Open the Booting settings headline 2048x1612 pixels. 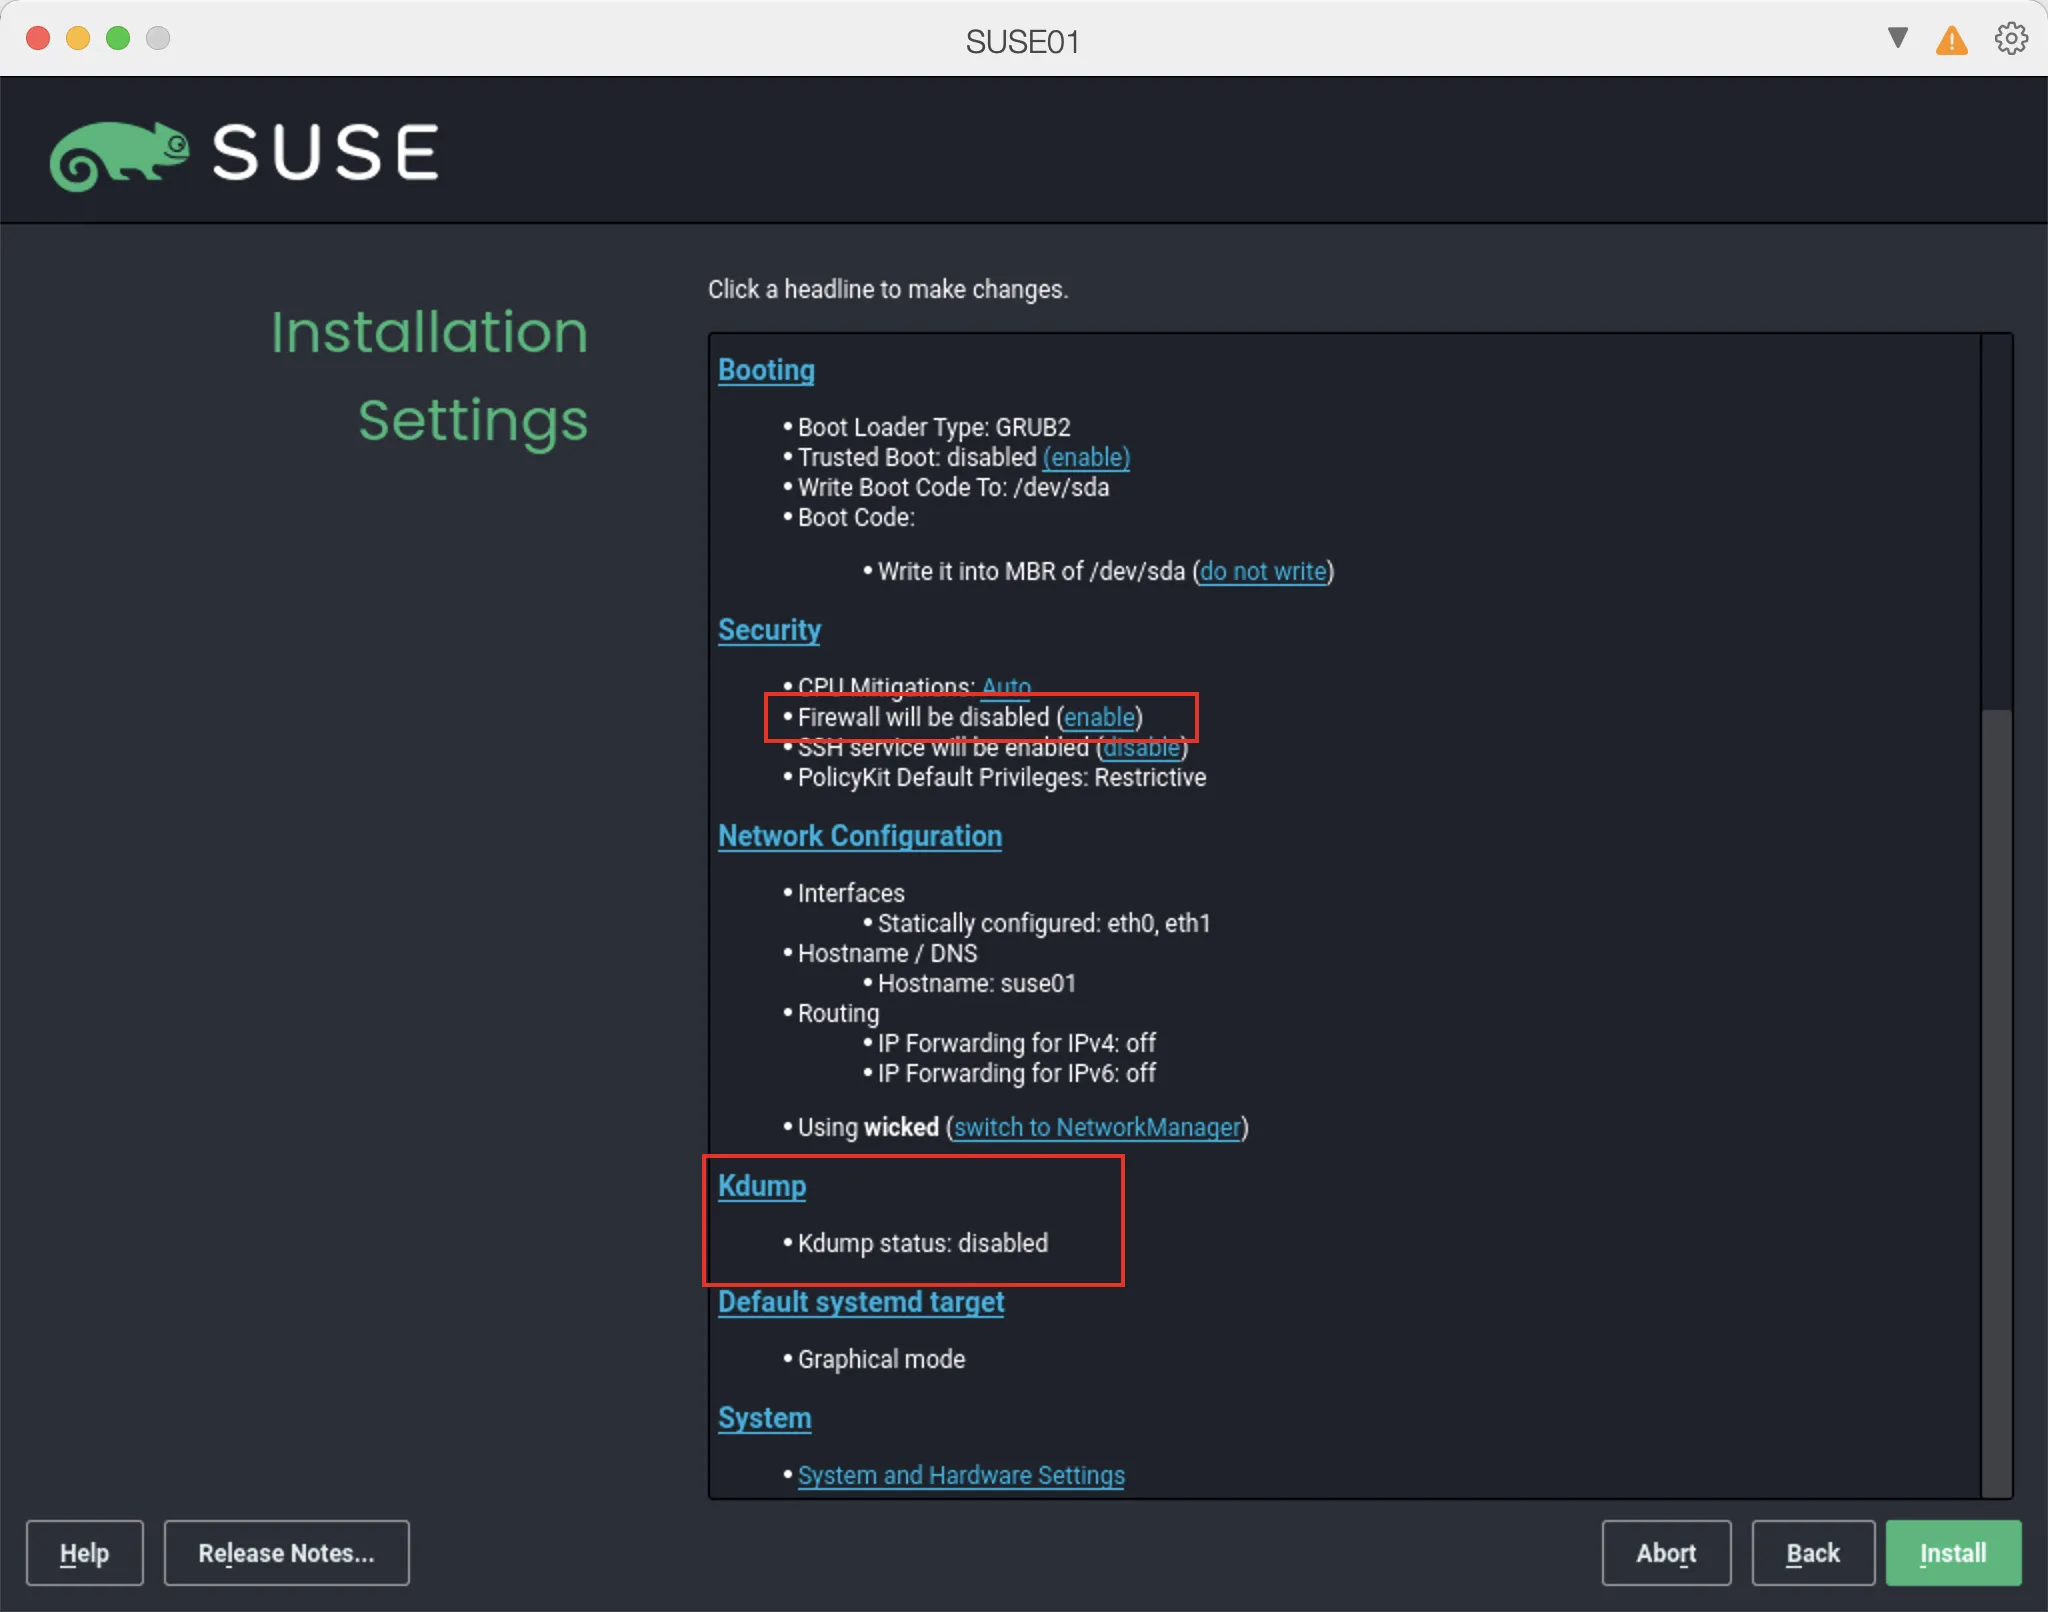click(x=765, y=369)
